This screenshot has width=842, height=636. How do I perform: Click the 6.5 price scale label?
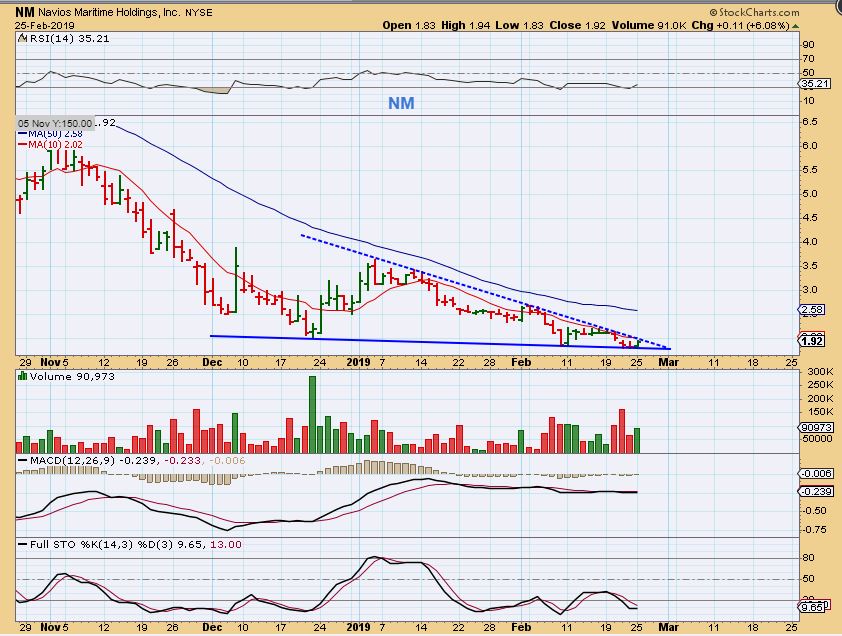tap(810, 122)
